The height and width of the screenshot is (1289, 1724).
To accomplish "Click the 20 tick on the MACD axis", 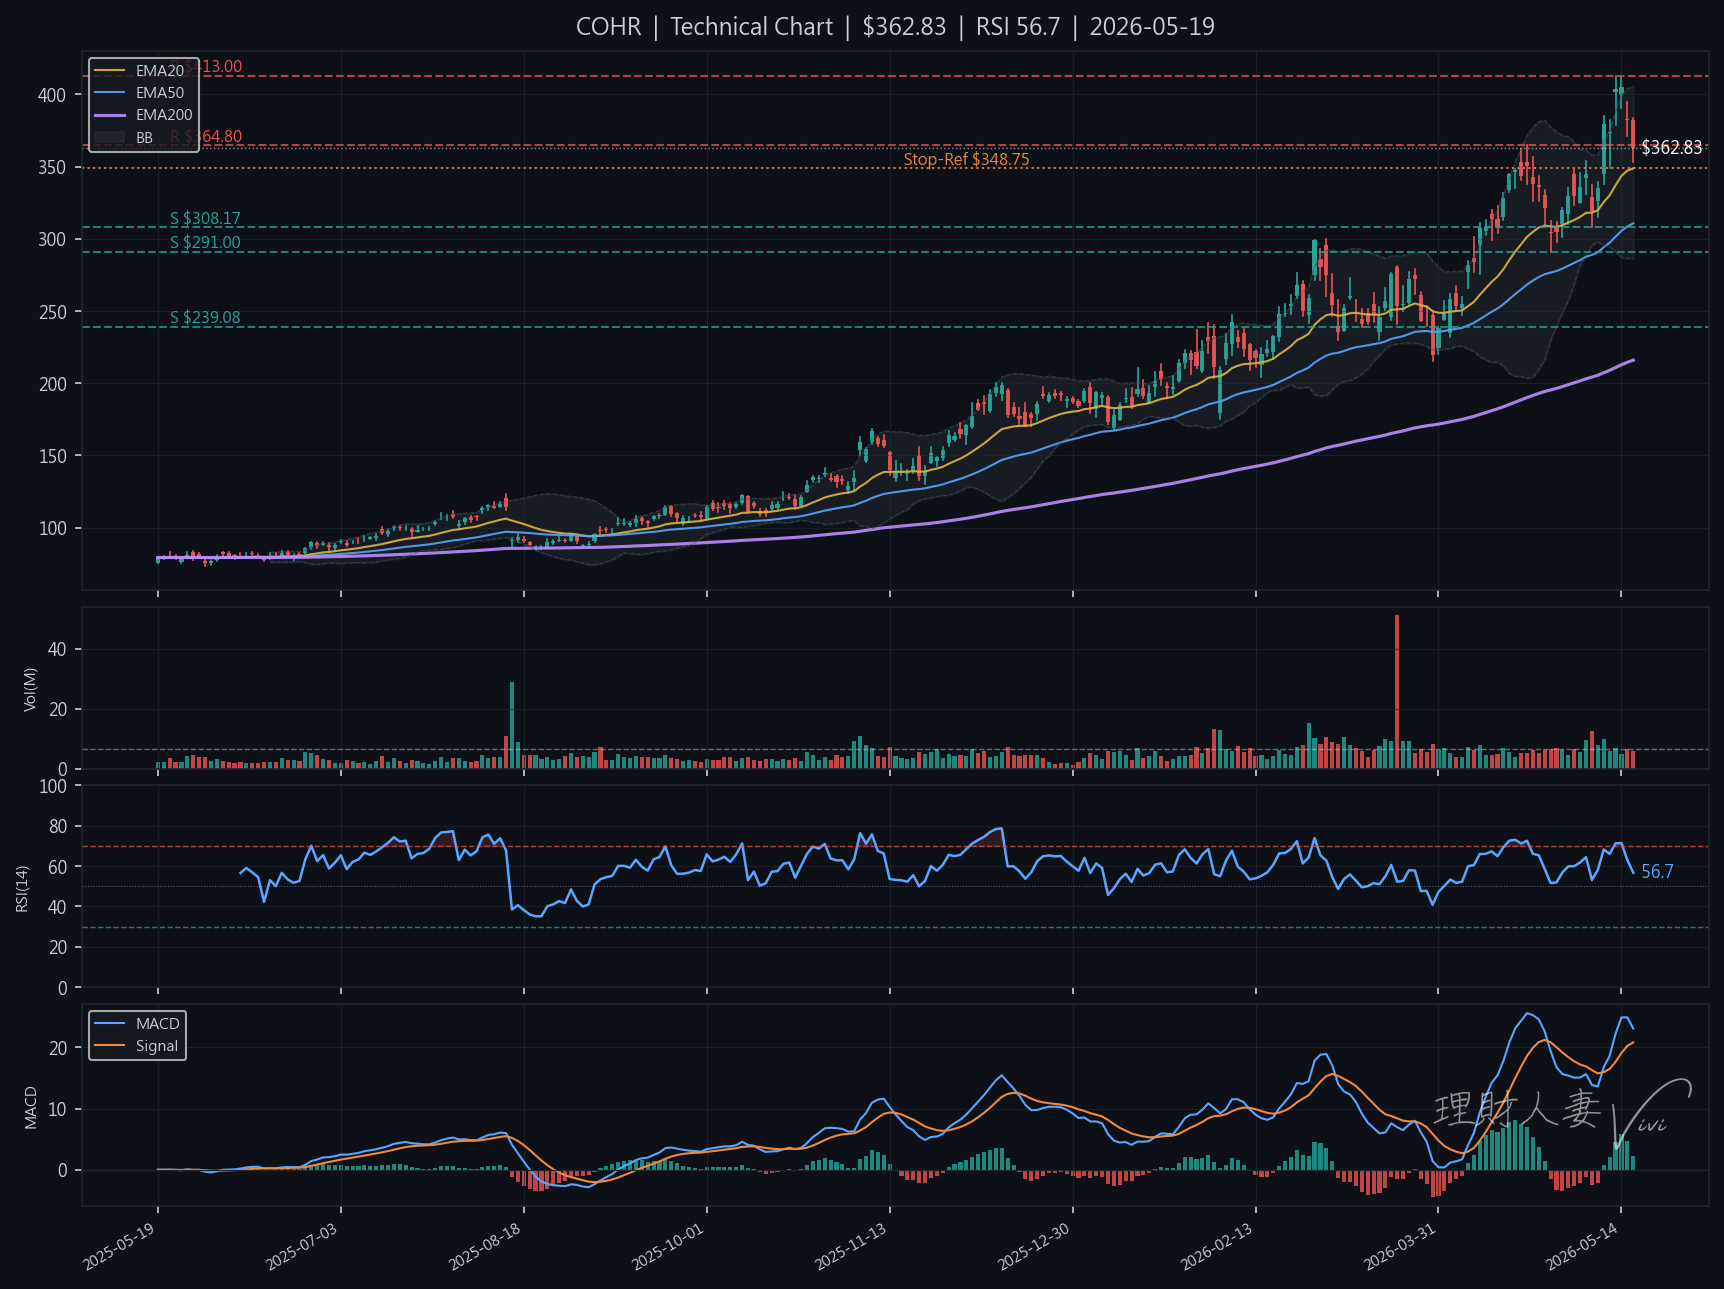I will click(x=58, y=1049).
